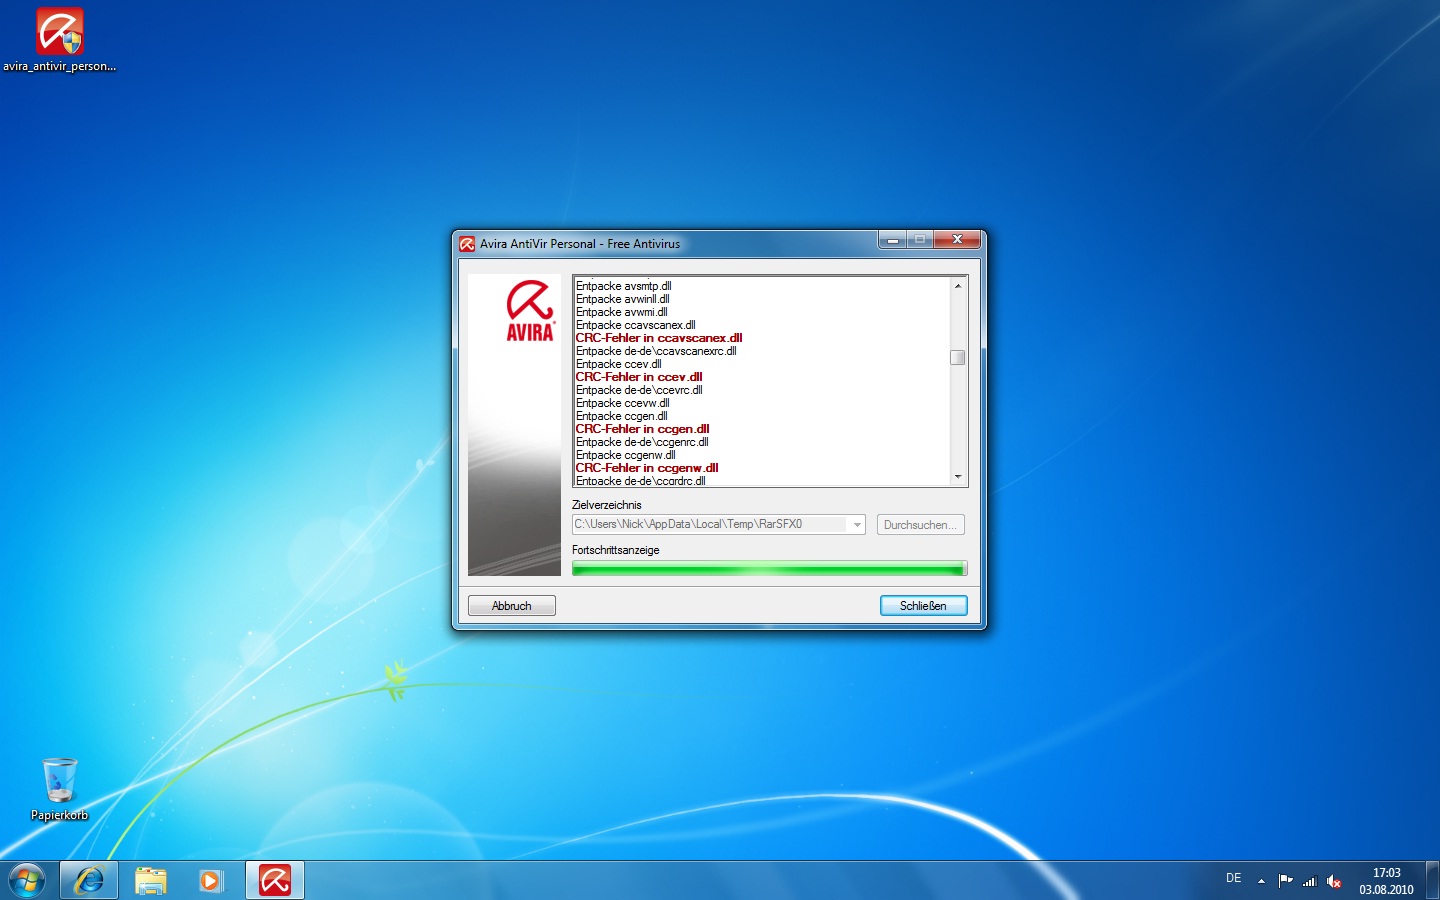Select line 'Entpacke avwinll.dll'

coord(622,299)
